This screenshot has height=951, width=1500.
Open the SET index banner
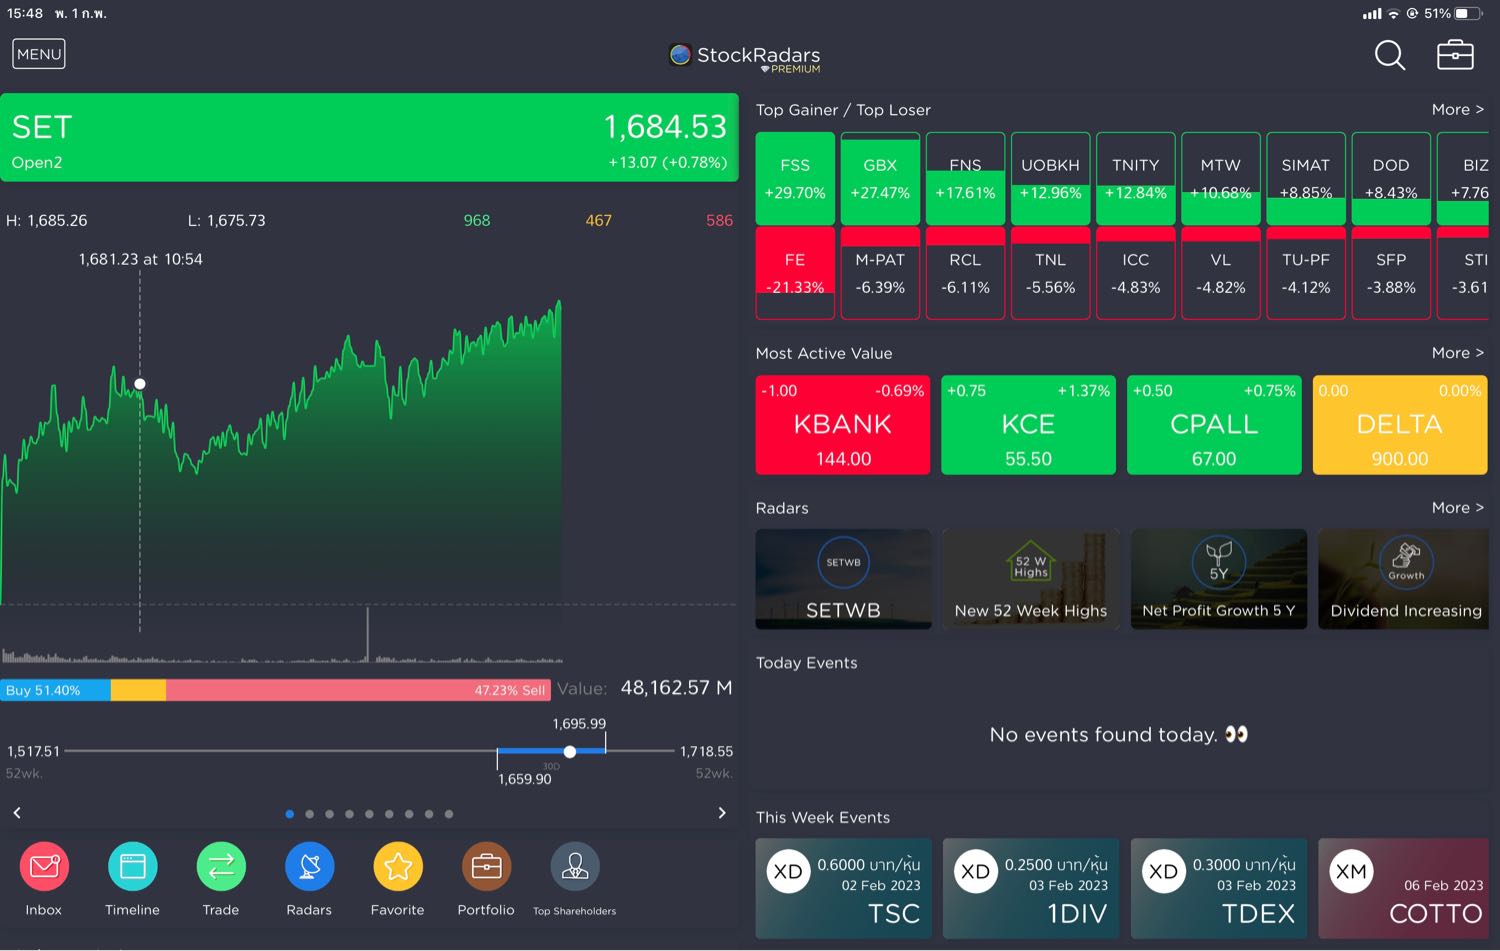(x=369, y=138)
